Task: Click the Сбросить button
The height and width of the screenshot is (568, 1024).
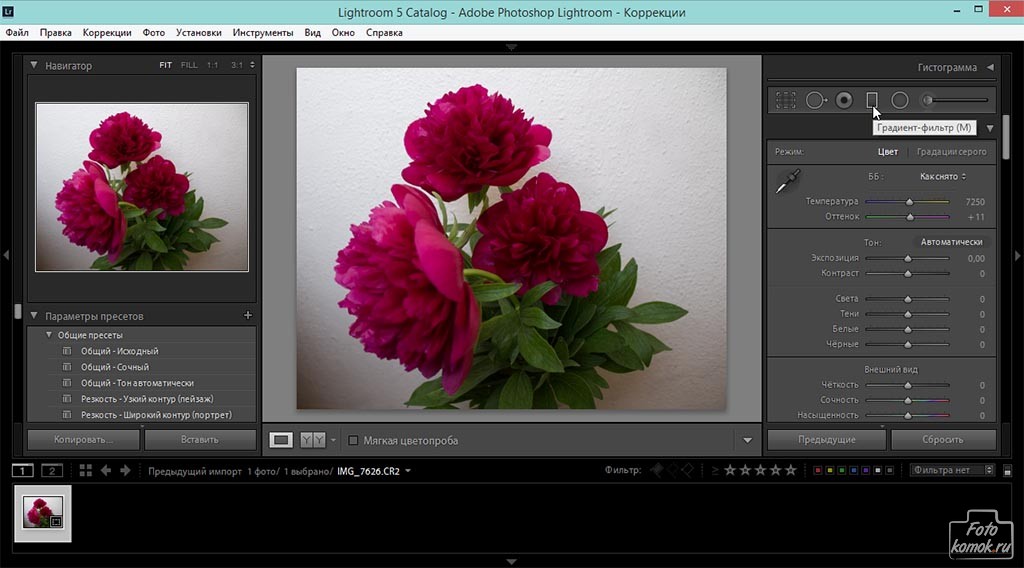Action: (943, 440)
